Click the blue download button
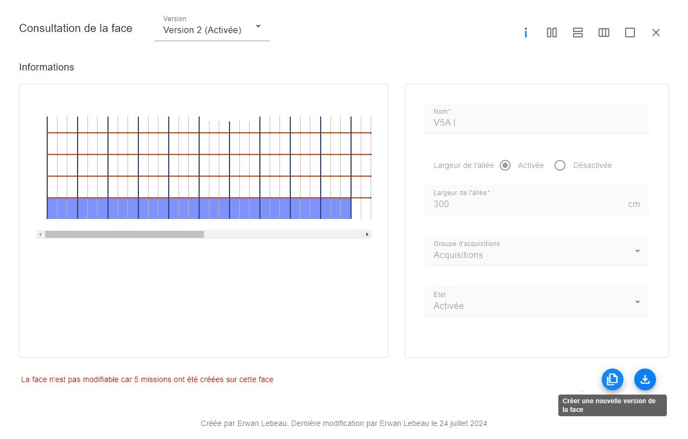Image resolution: width=688 pixels, height=439 pixels. coord(645,379)
